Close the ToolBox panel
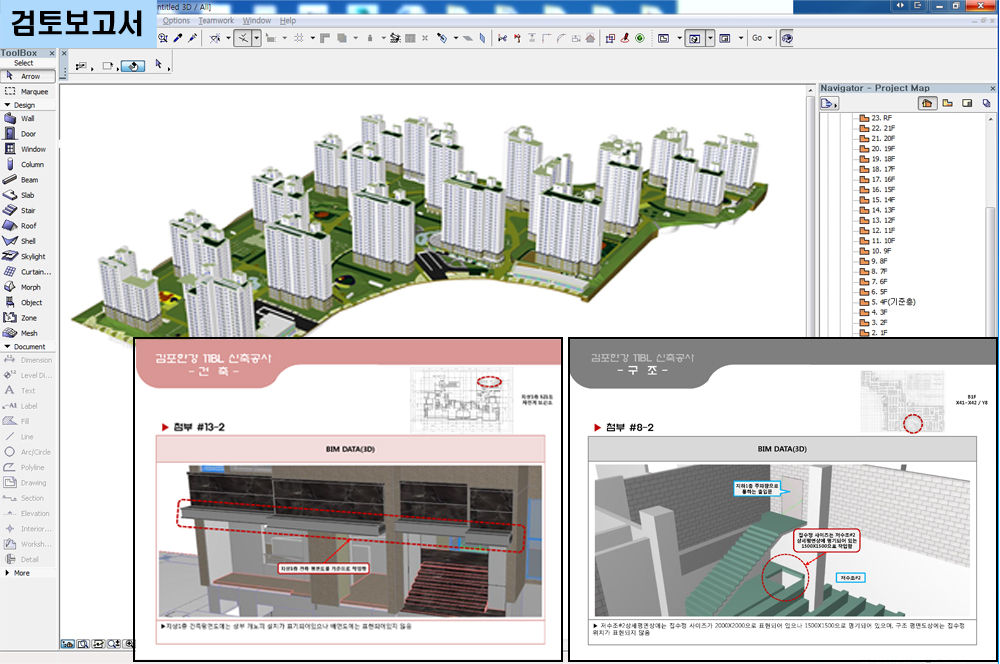Viewport: 1000px width, 664px height. 52,54
